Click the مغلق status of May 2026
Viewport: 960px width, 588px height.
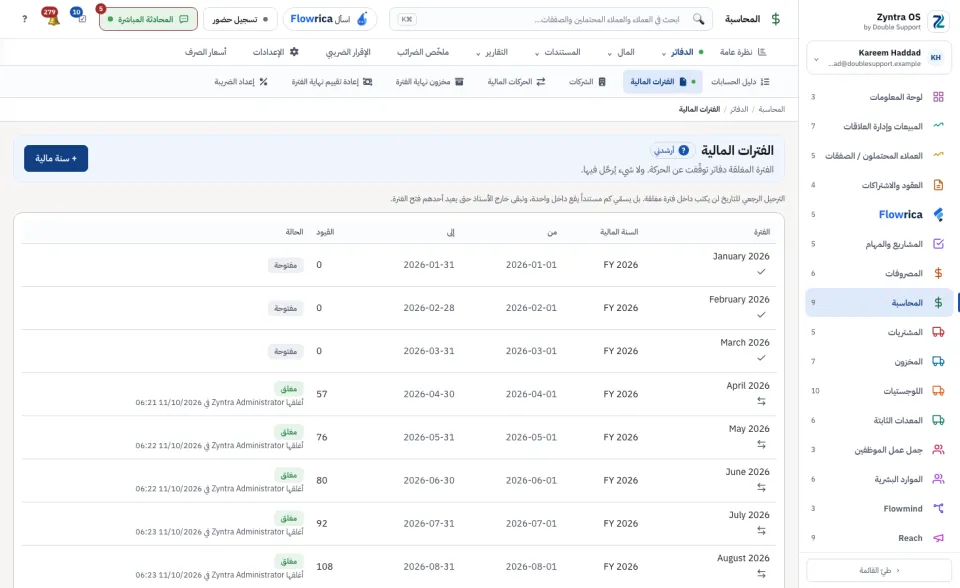289,432
